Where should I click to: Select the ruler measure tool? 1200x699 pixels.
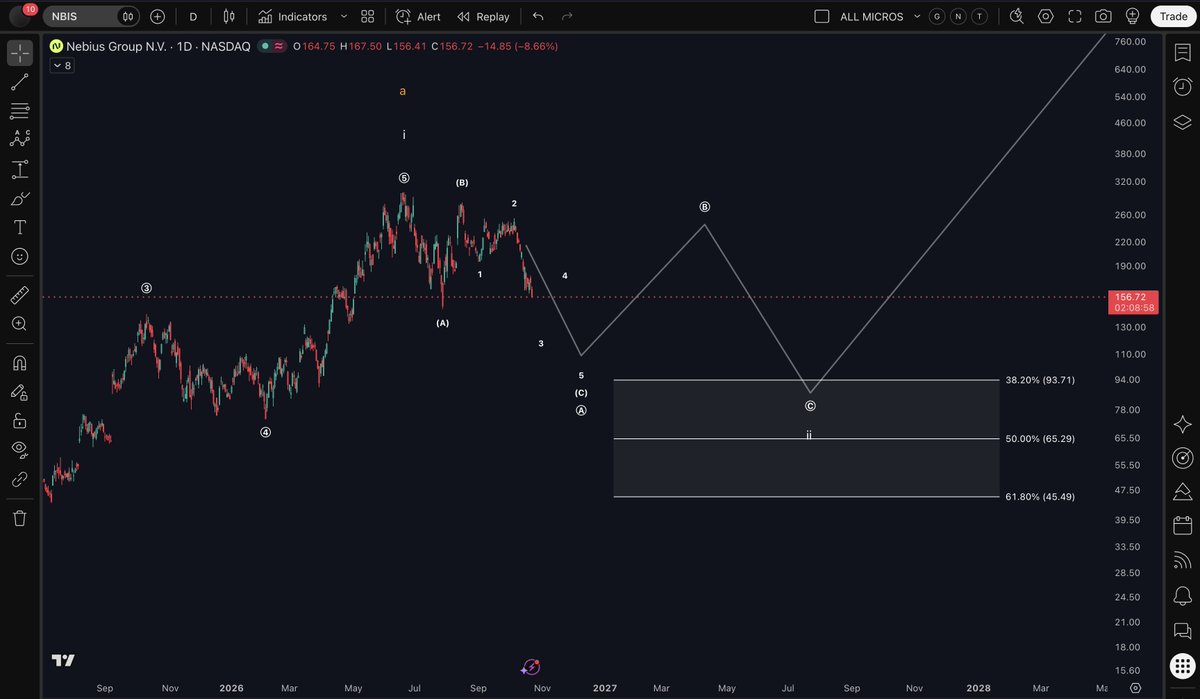19,296
